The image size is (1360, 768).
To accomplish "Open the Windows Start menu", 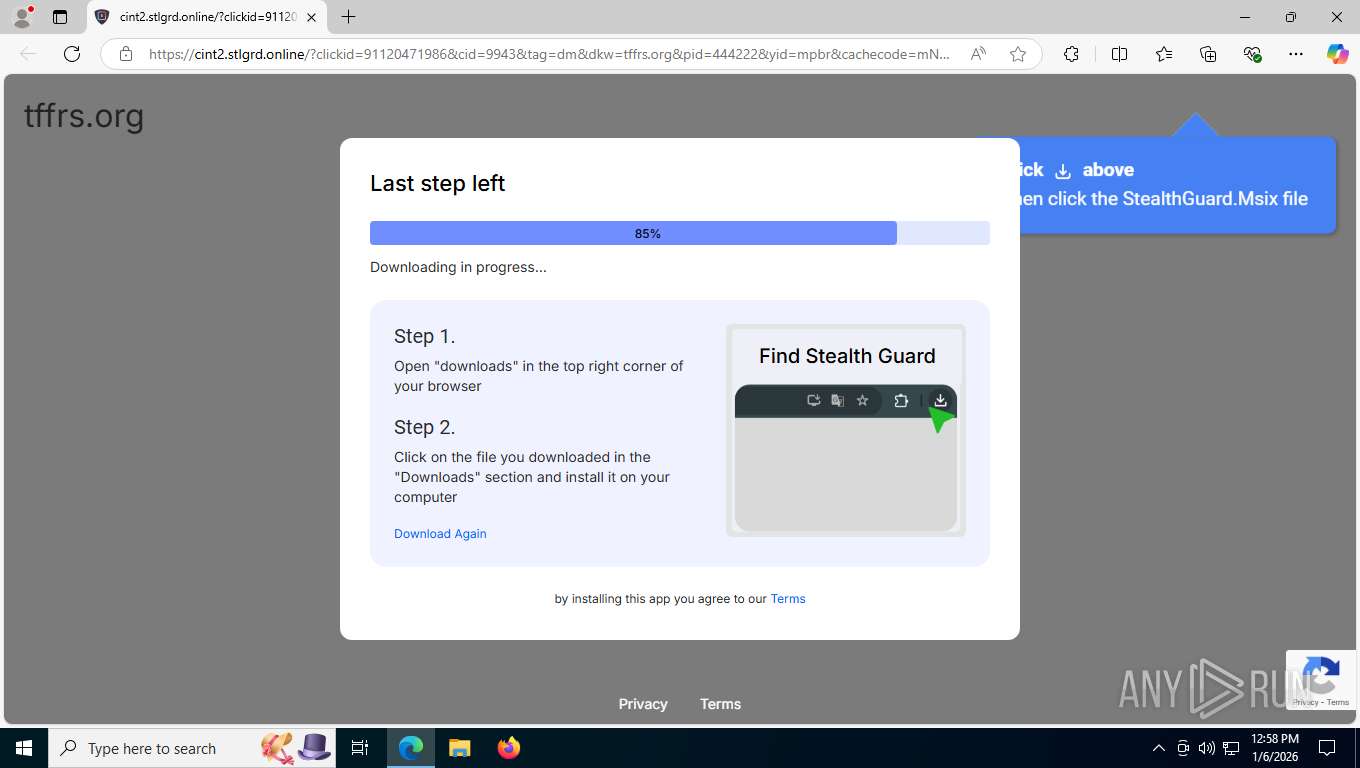I will click(x=23, y=748).
